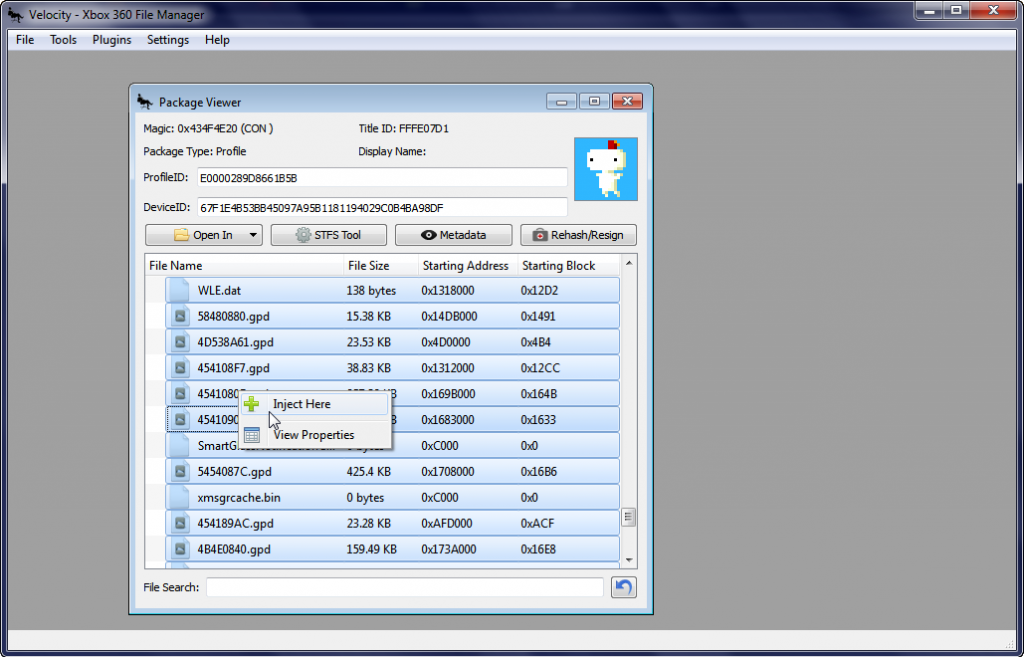Click the file list scrollbar

[629, 516]
